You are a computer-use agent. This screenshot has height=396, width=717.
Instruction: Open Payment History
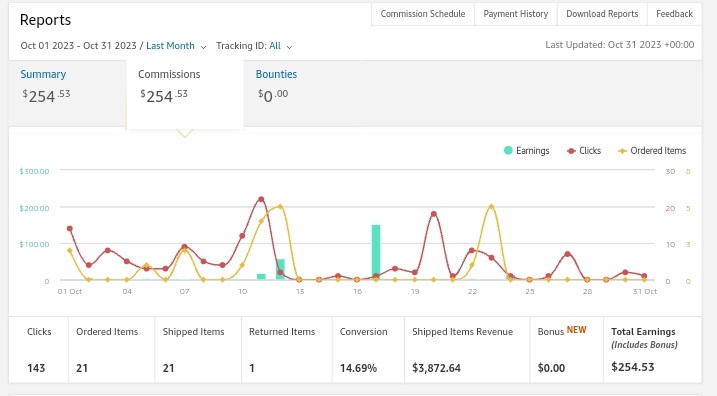516,14
